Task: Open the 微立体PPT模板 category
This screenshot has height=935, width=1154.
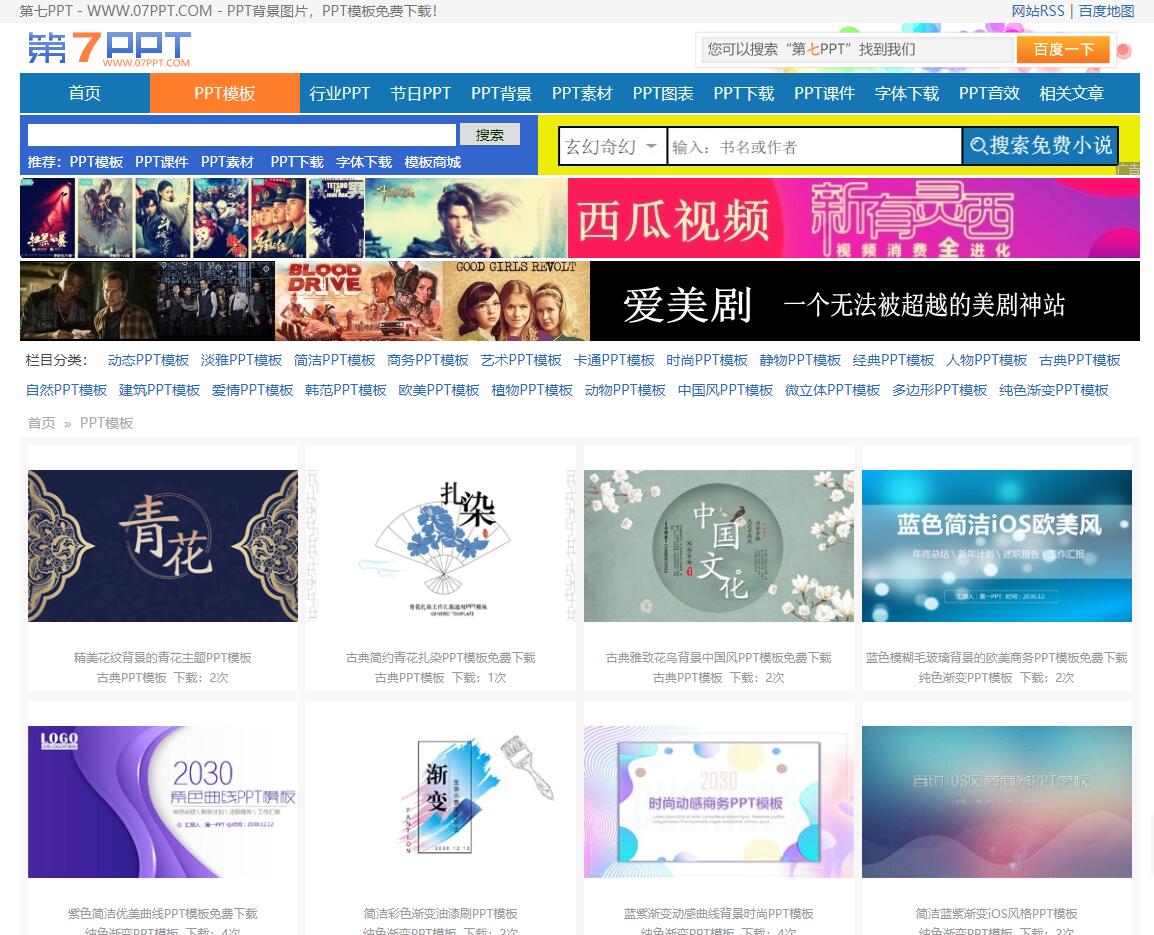Action: point(832,390)
